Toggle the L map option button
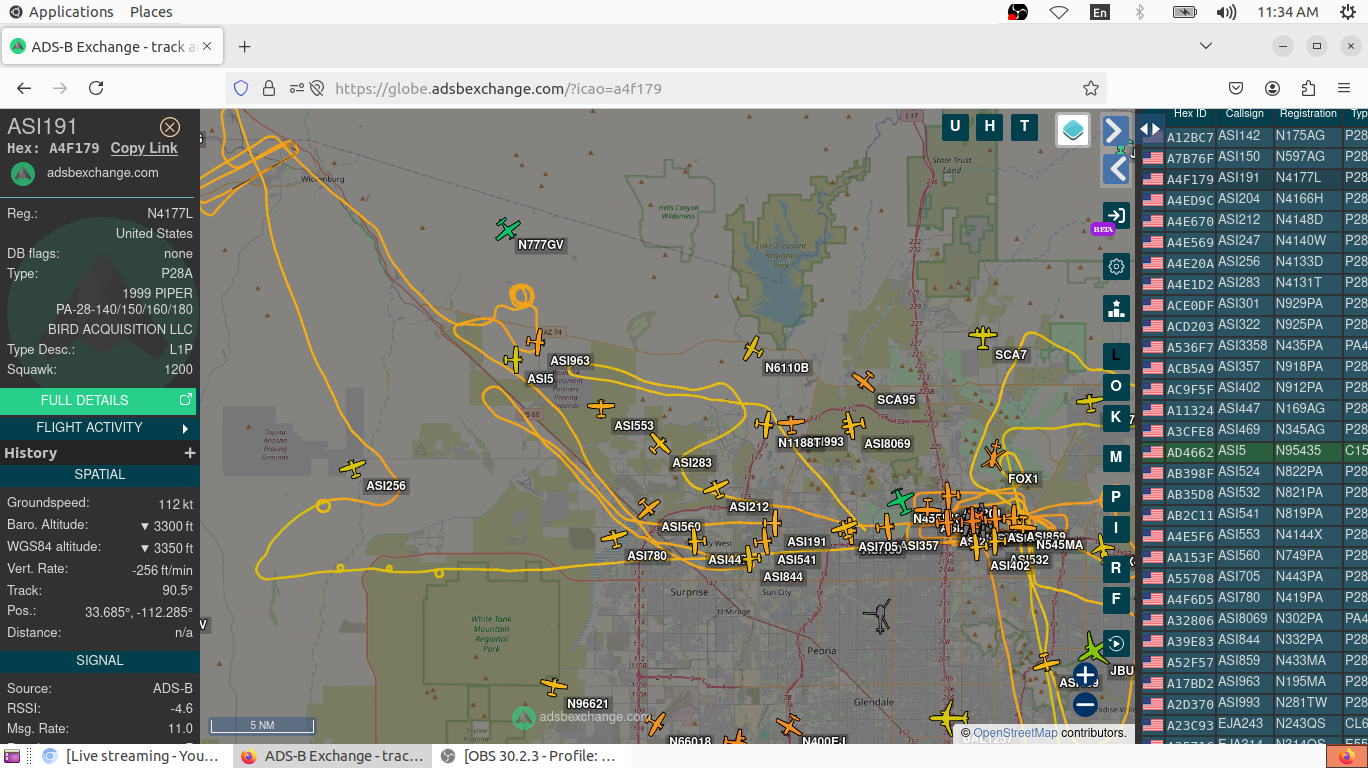 pos(1117,355)
